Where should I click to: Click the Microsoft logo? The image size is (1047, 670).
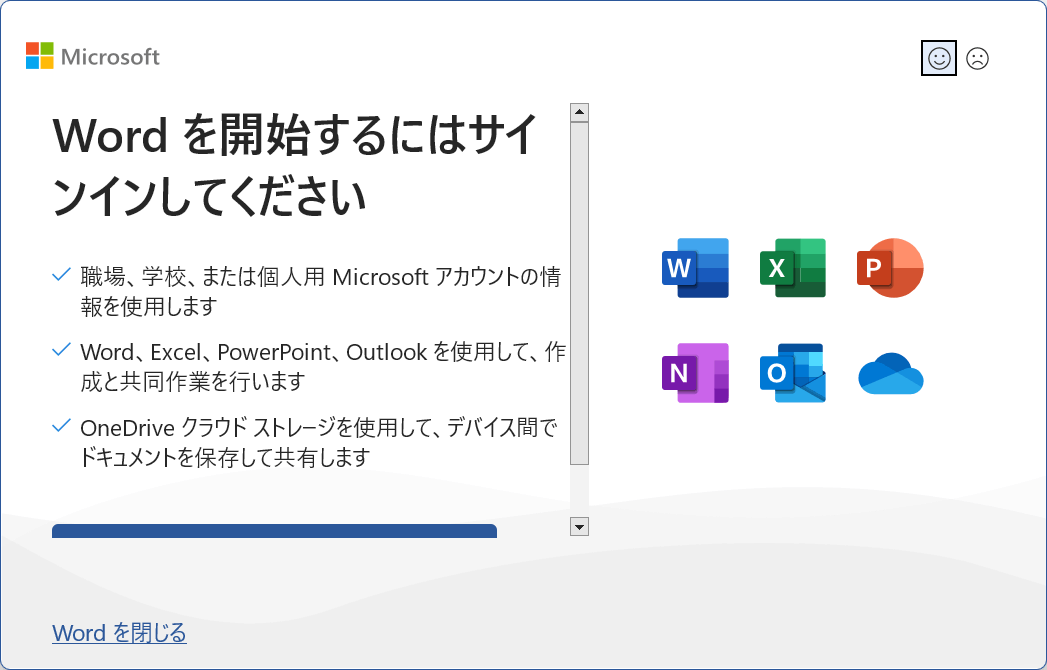(93, 56)
